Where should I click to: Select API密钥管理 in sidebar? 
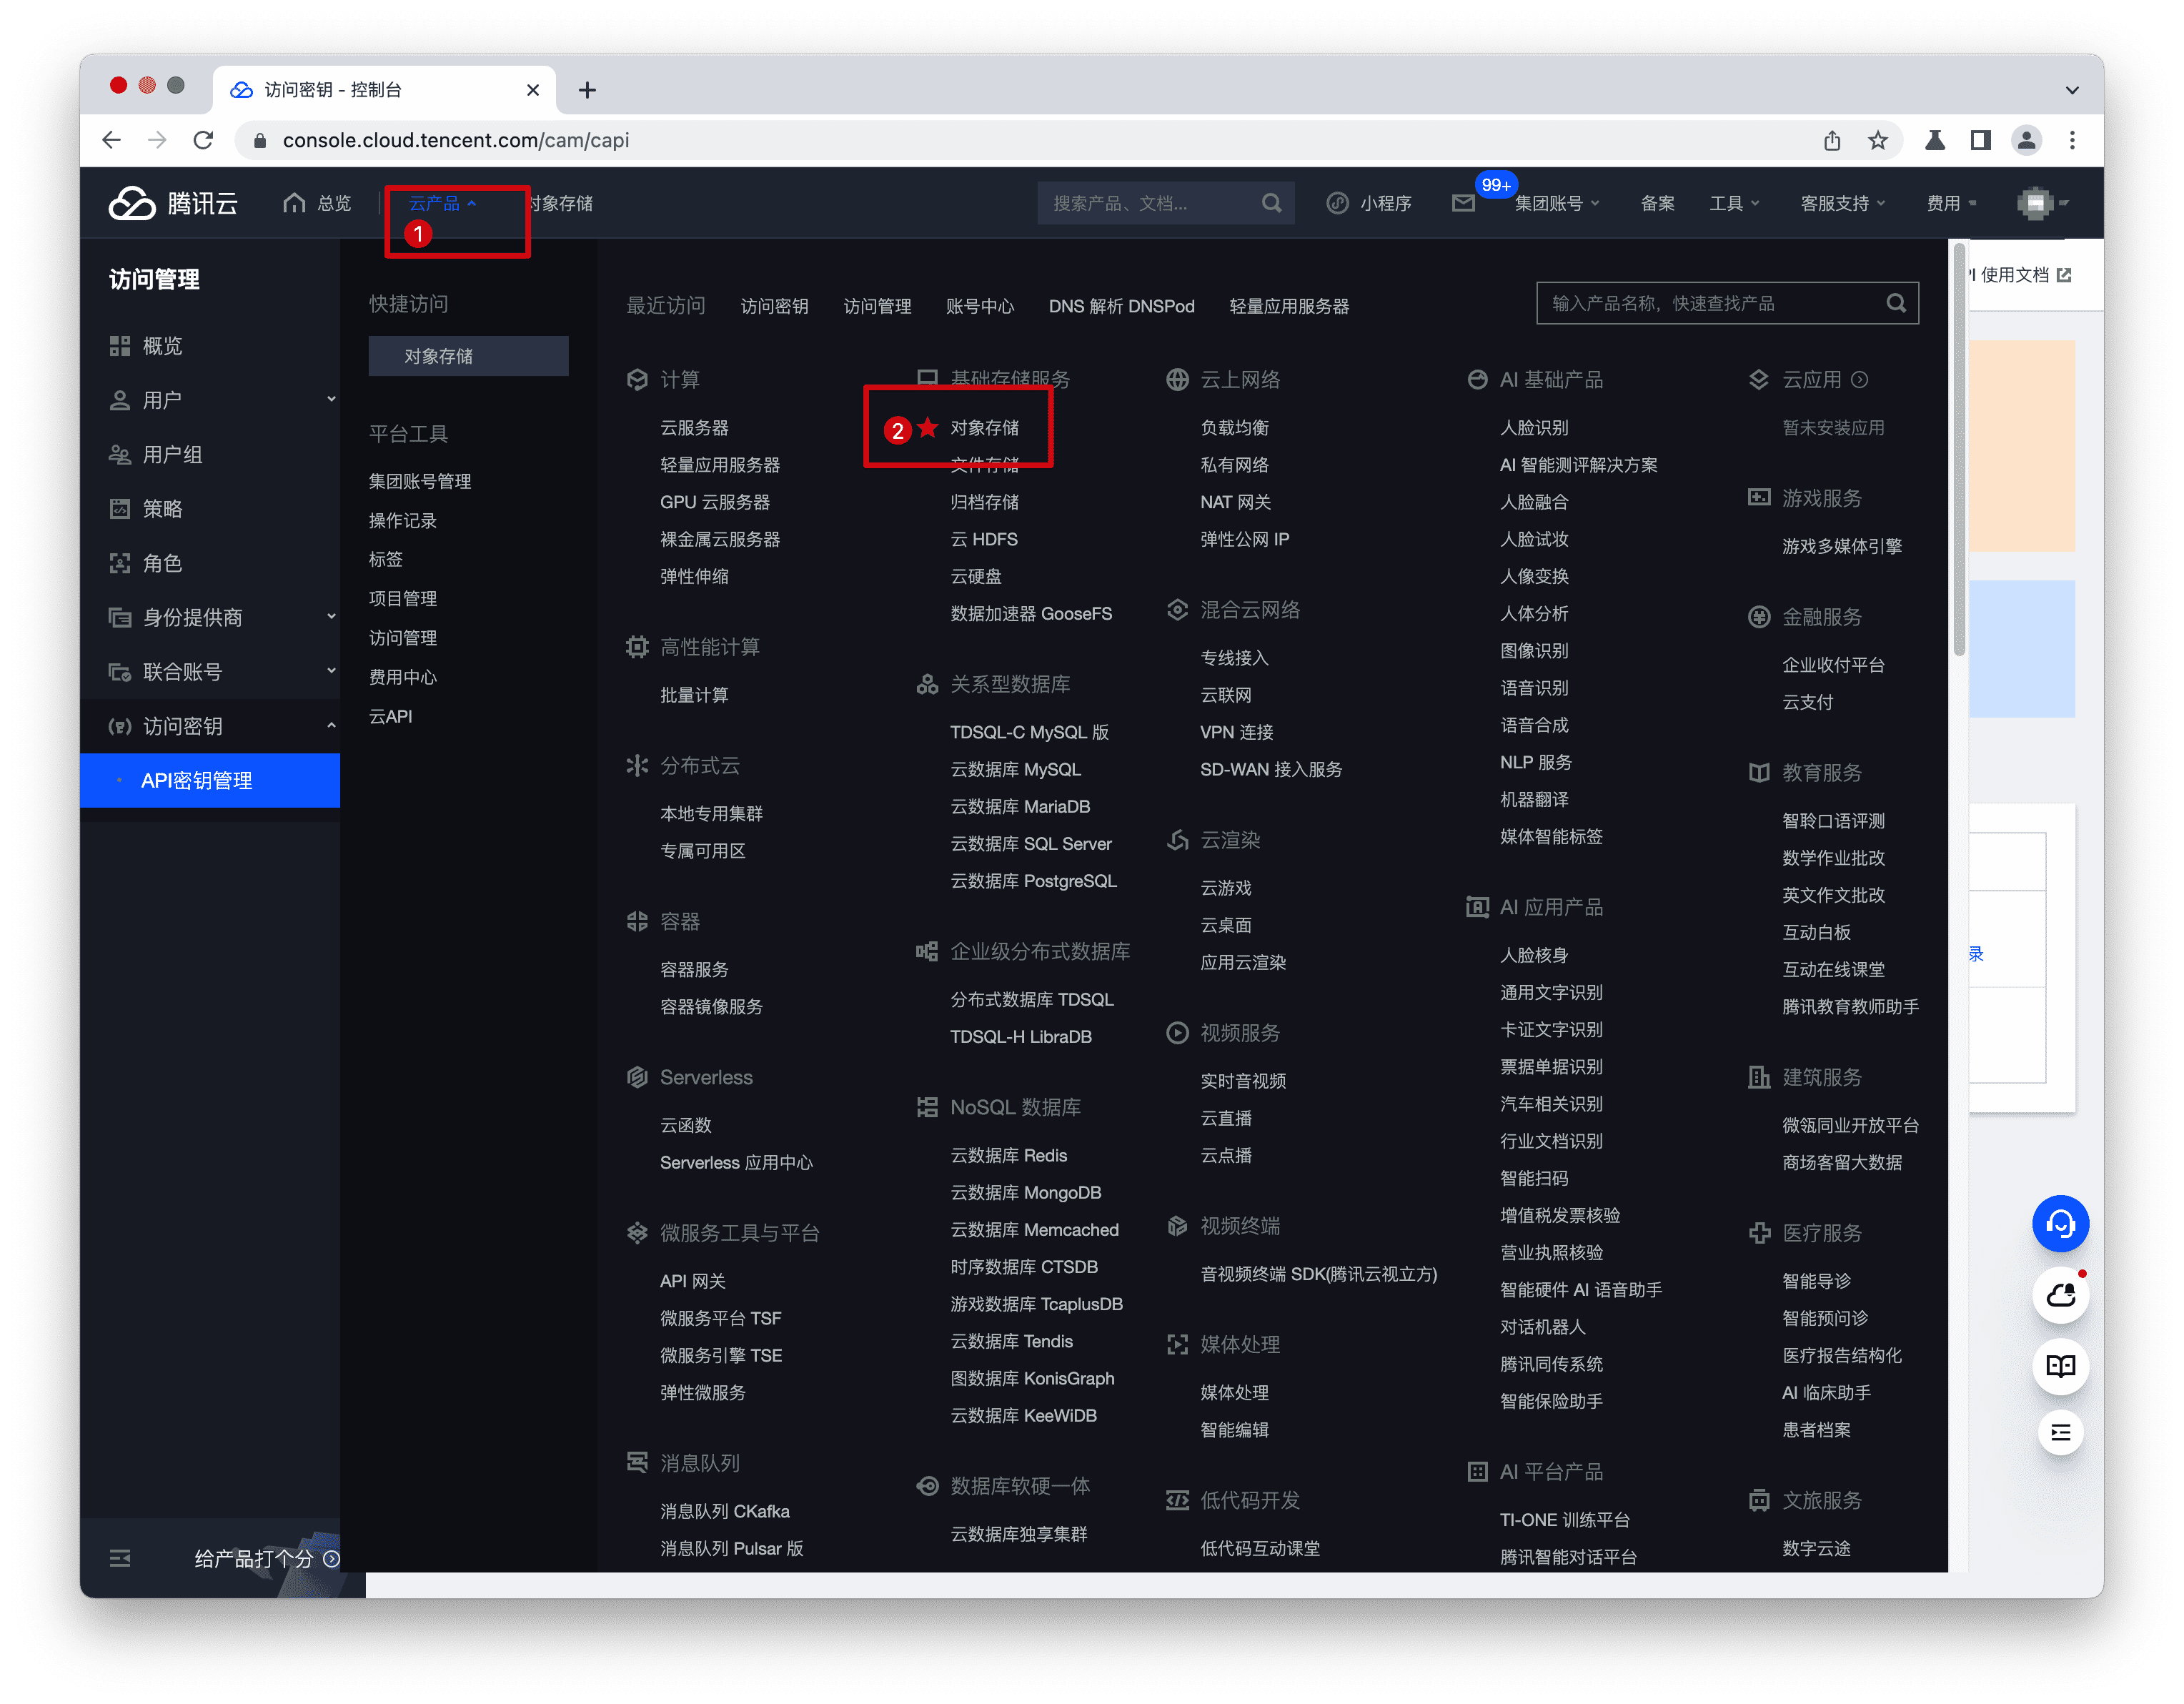[x=196, y=780]
